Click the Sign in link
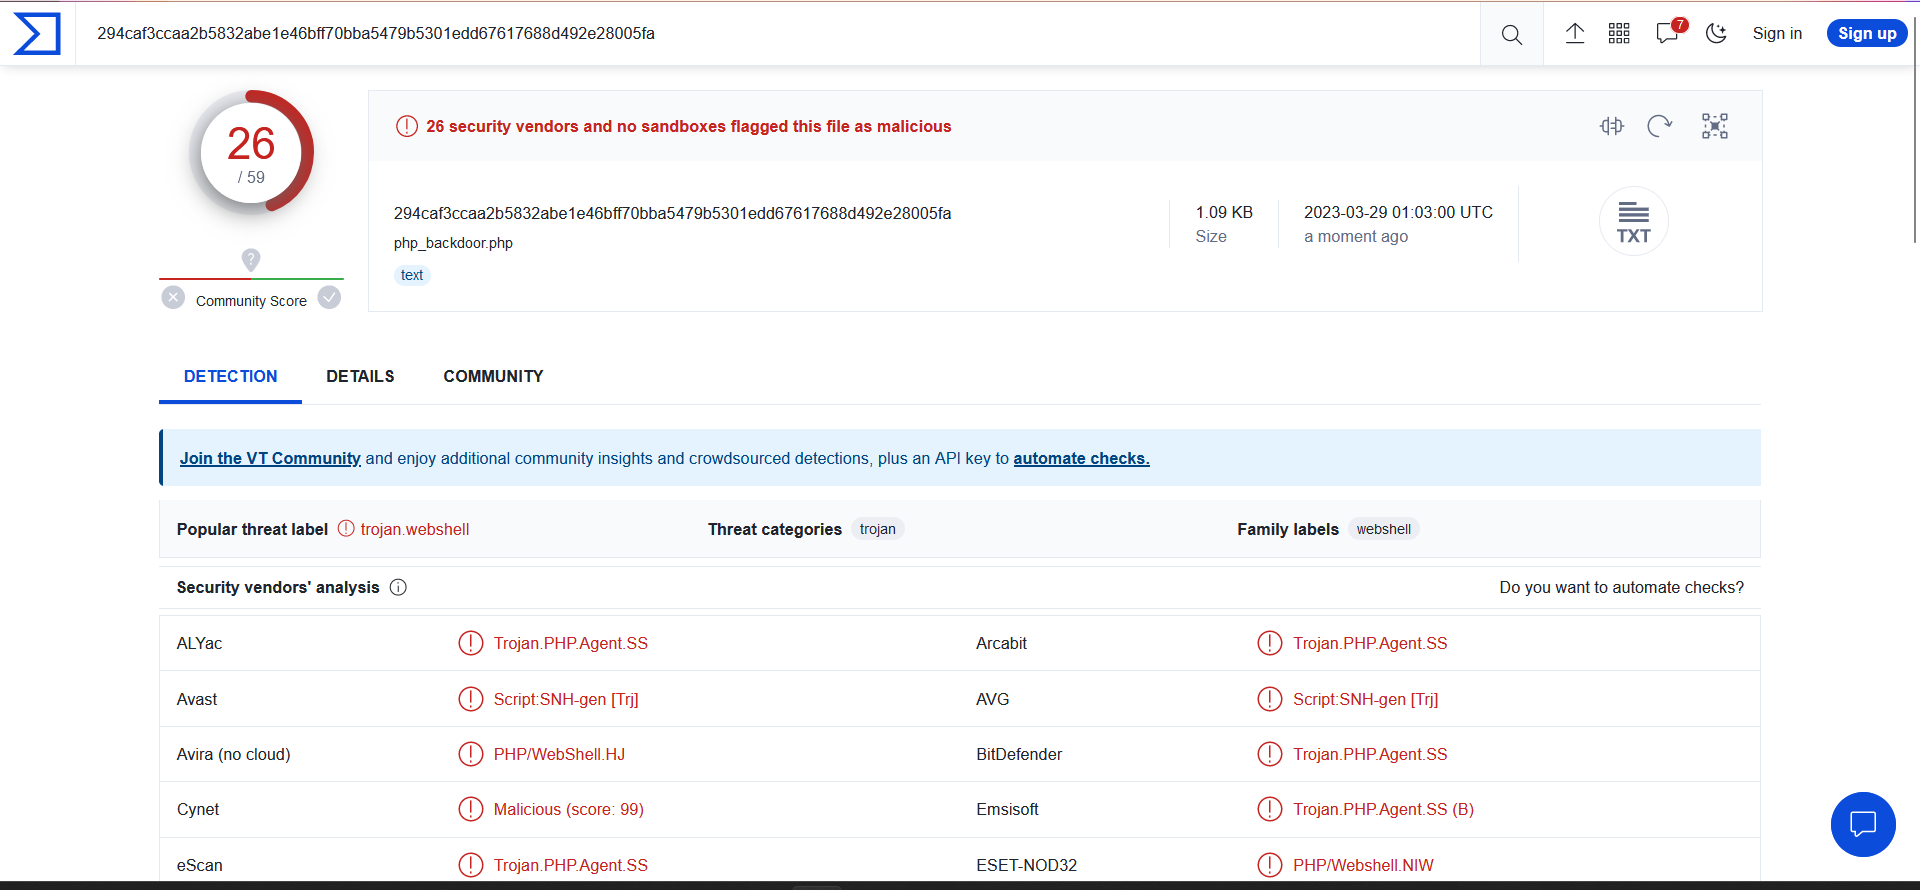 pos(1777,33)
